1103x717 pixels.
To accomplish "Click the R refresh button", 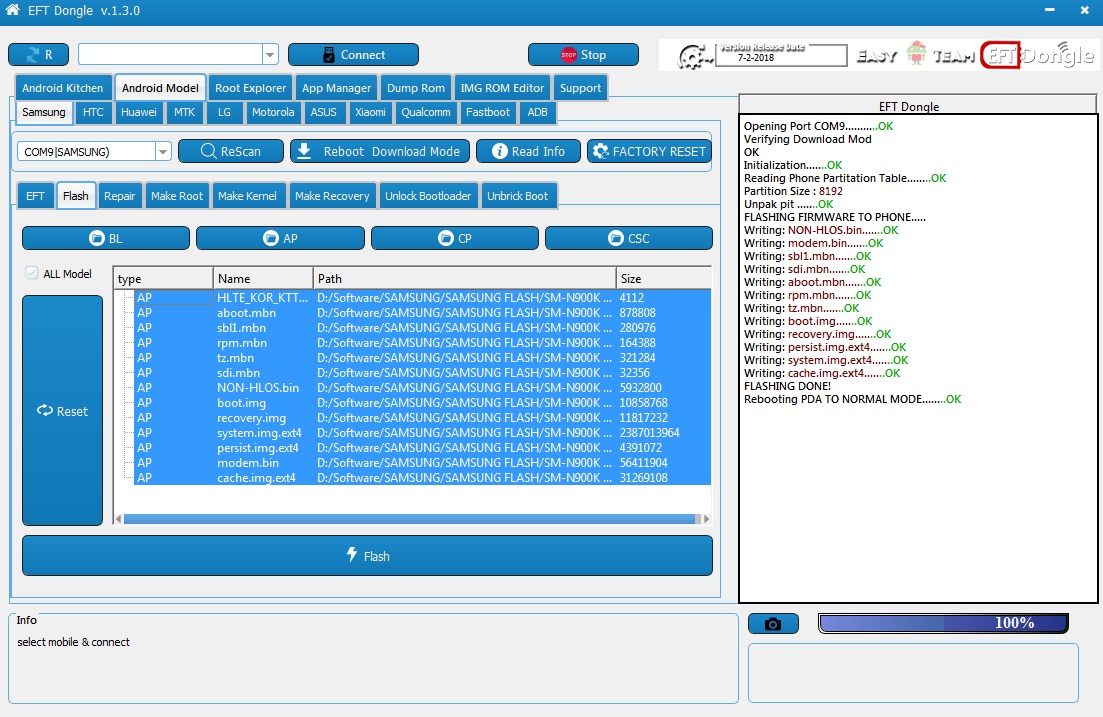I will point(39,55).
